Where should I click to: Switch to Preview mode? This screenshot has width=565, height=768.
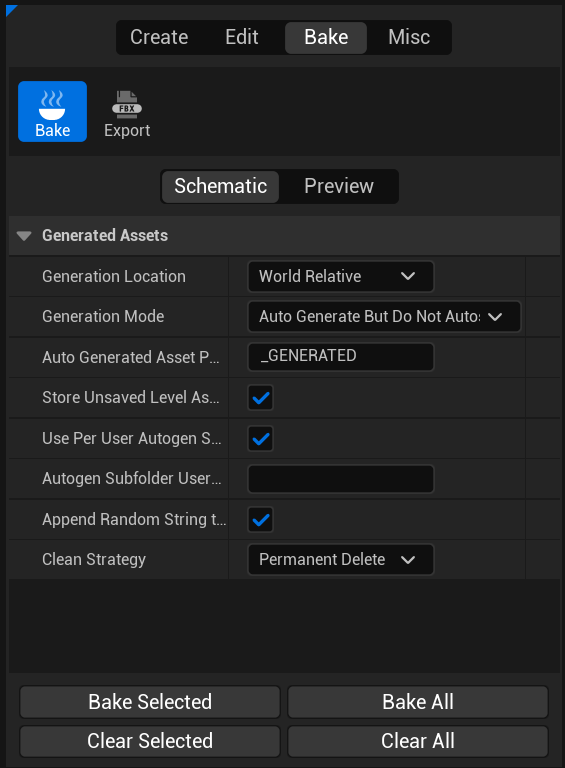tap(339, 186)
